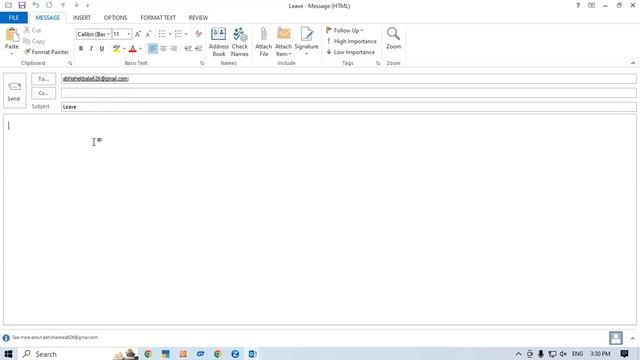Viewport: 640px width, 360px height.
Task: Switch to the OPTIONS ribbon tab
Action: coord(116,18)
